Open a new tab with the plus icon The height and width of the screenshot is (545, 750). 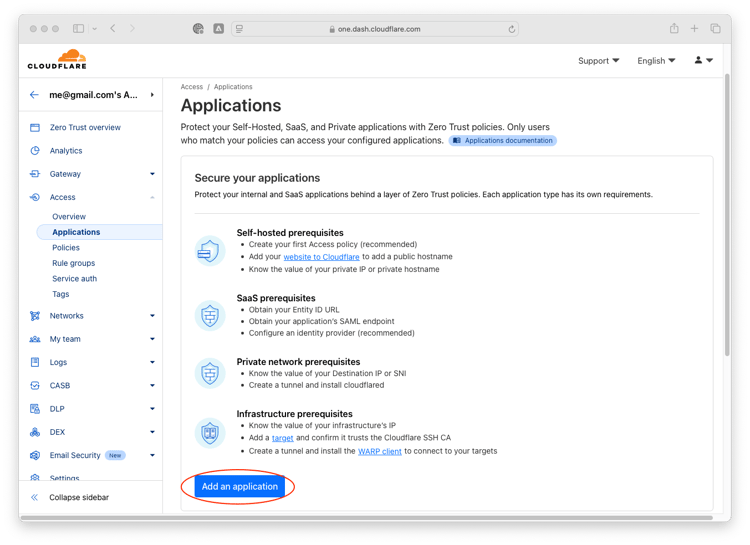coord(695,29)
